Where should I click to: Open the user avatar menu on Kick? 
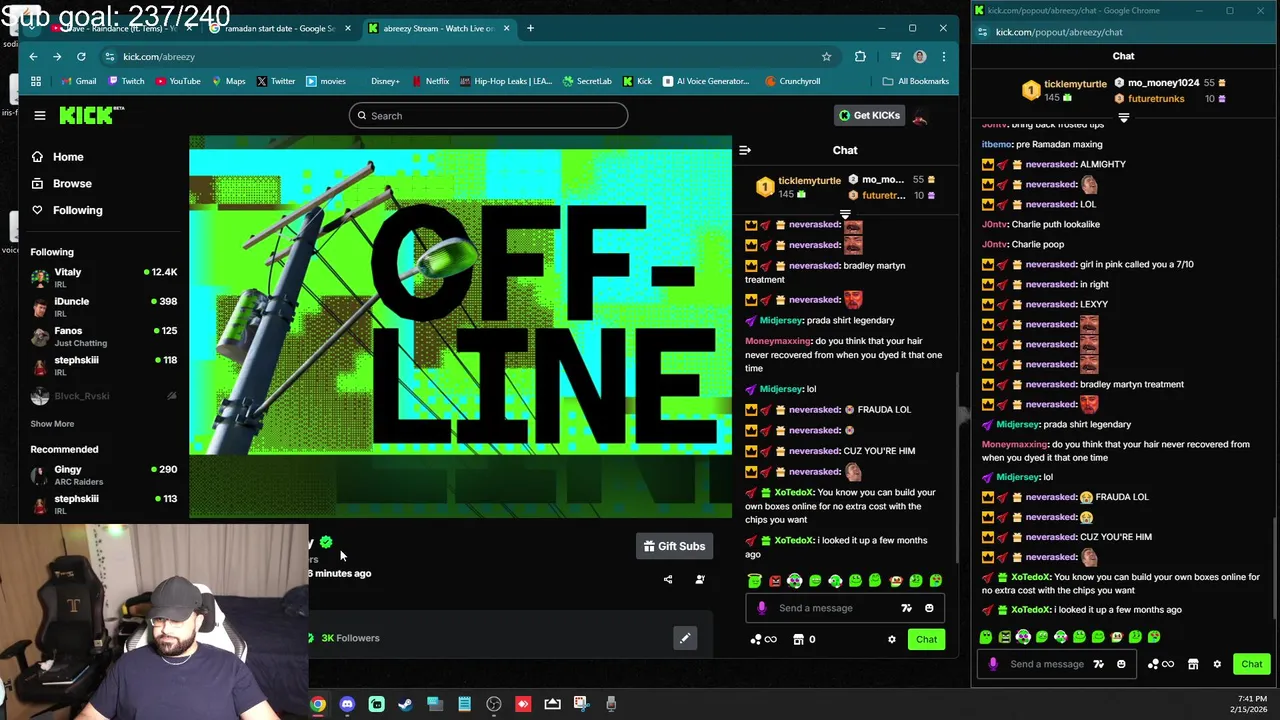coord(920,116)
